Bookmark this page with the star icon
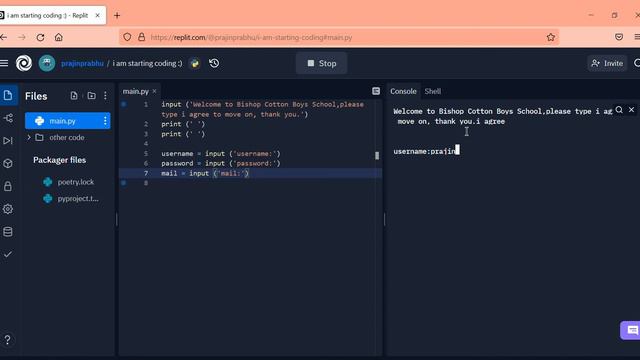This screenshot has width=640, height=360. (x=551, y=37)
